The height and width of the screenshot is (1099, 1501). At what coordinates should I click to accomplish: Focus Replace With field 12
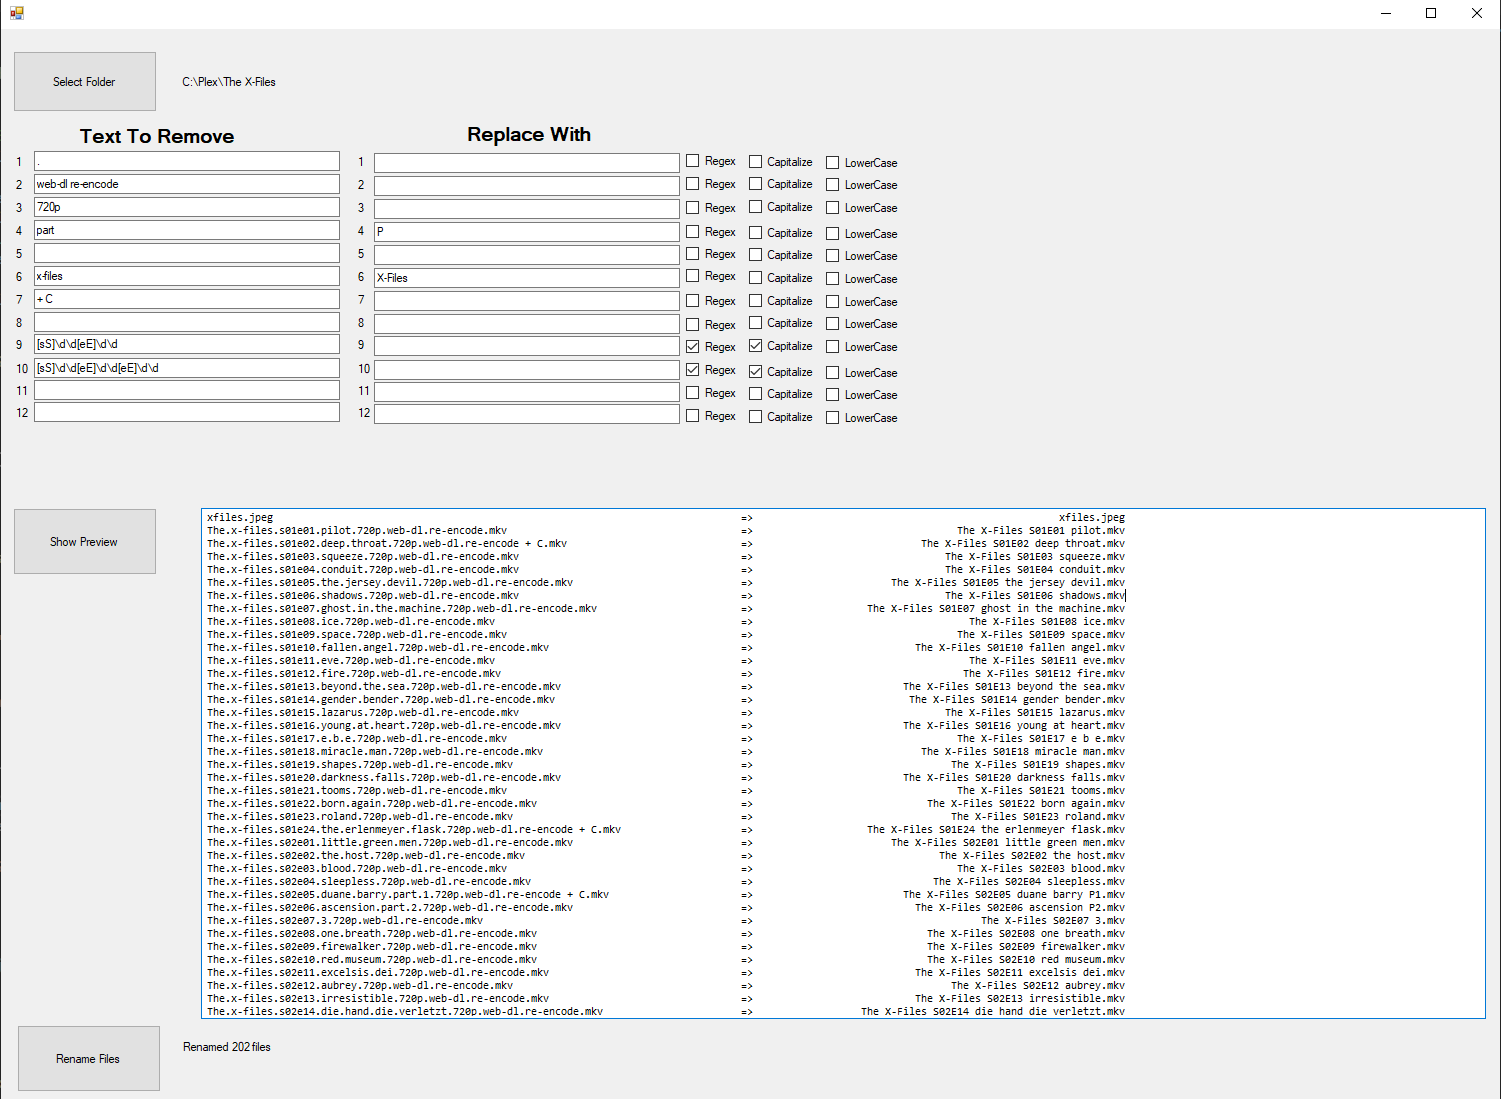click(527, 413)
